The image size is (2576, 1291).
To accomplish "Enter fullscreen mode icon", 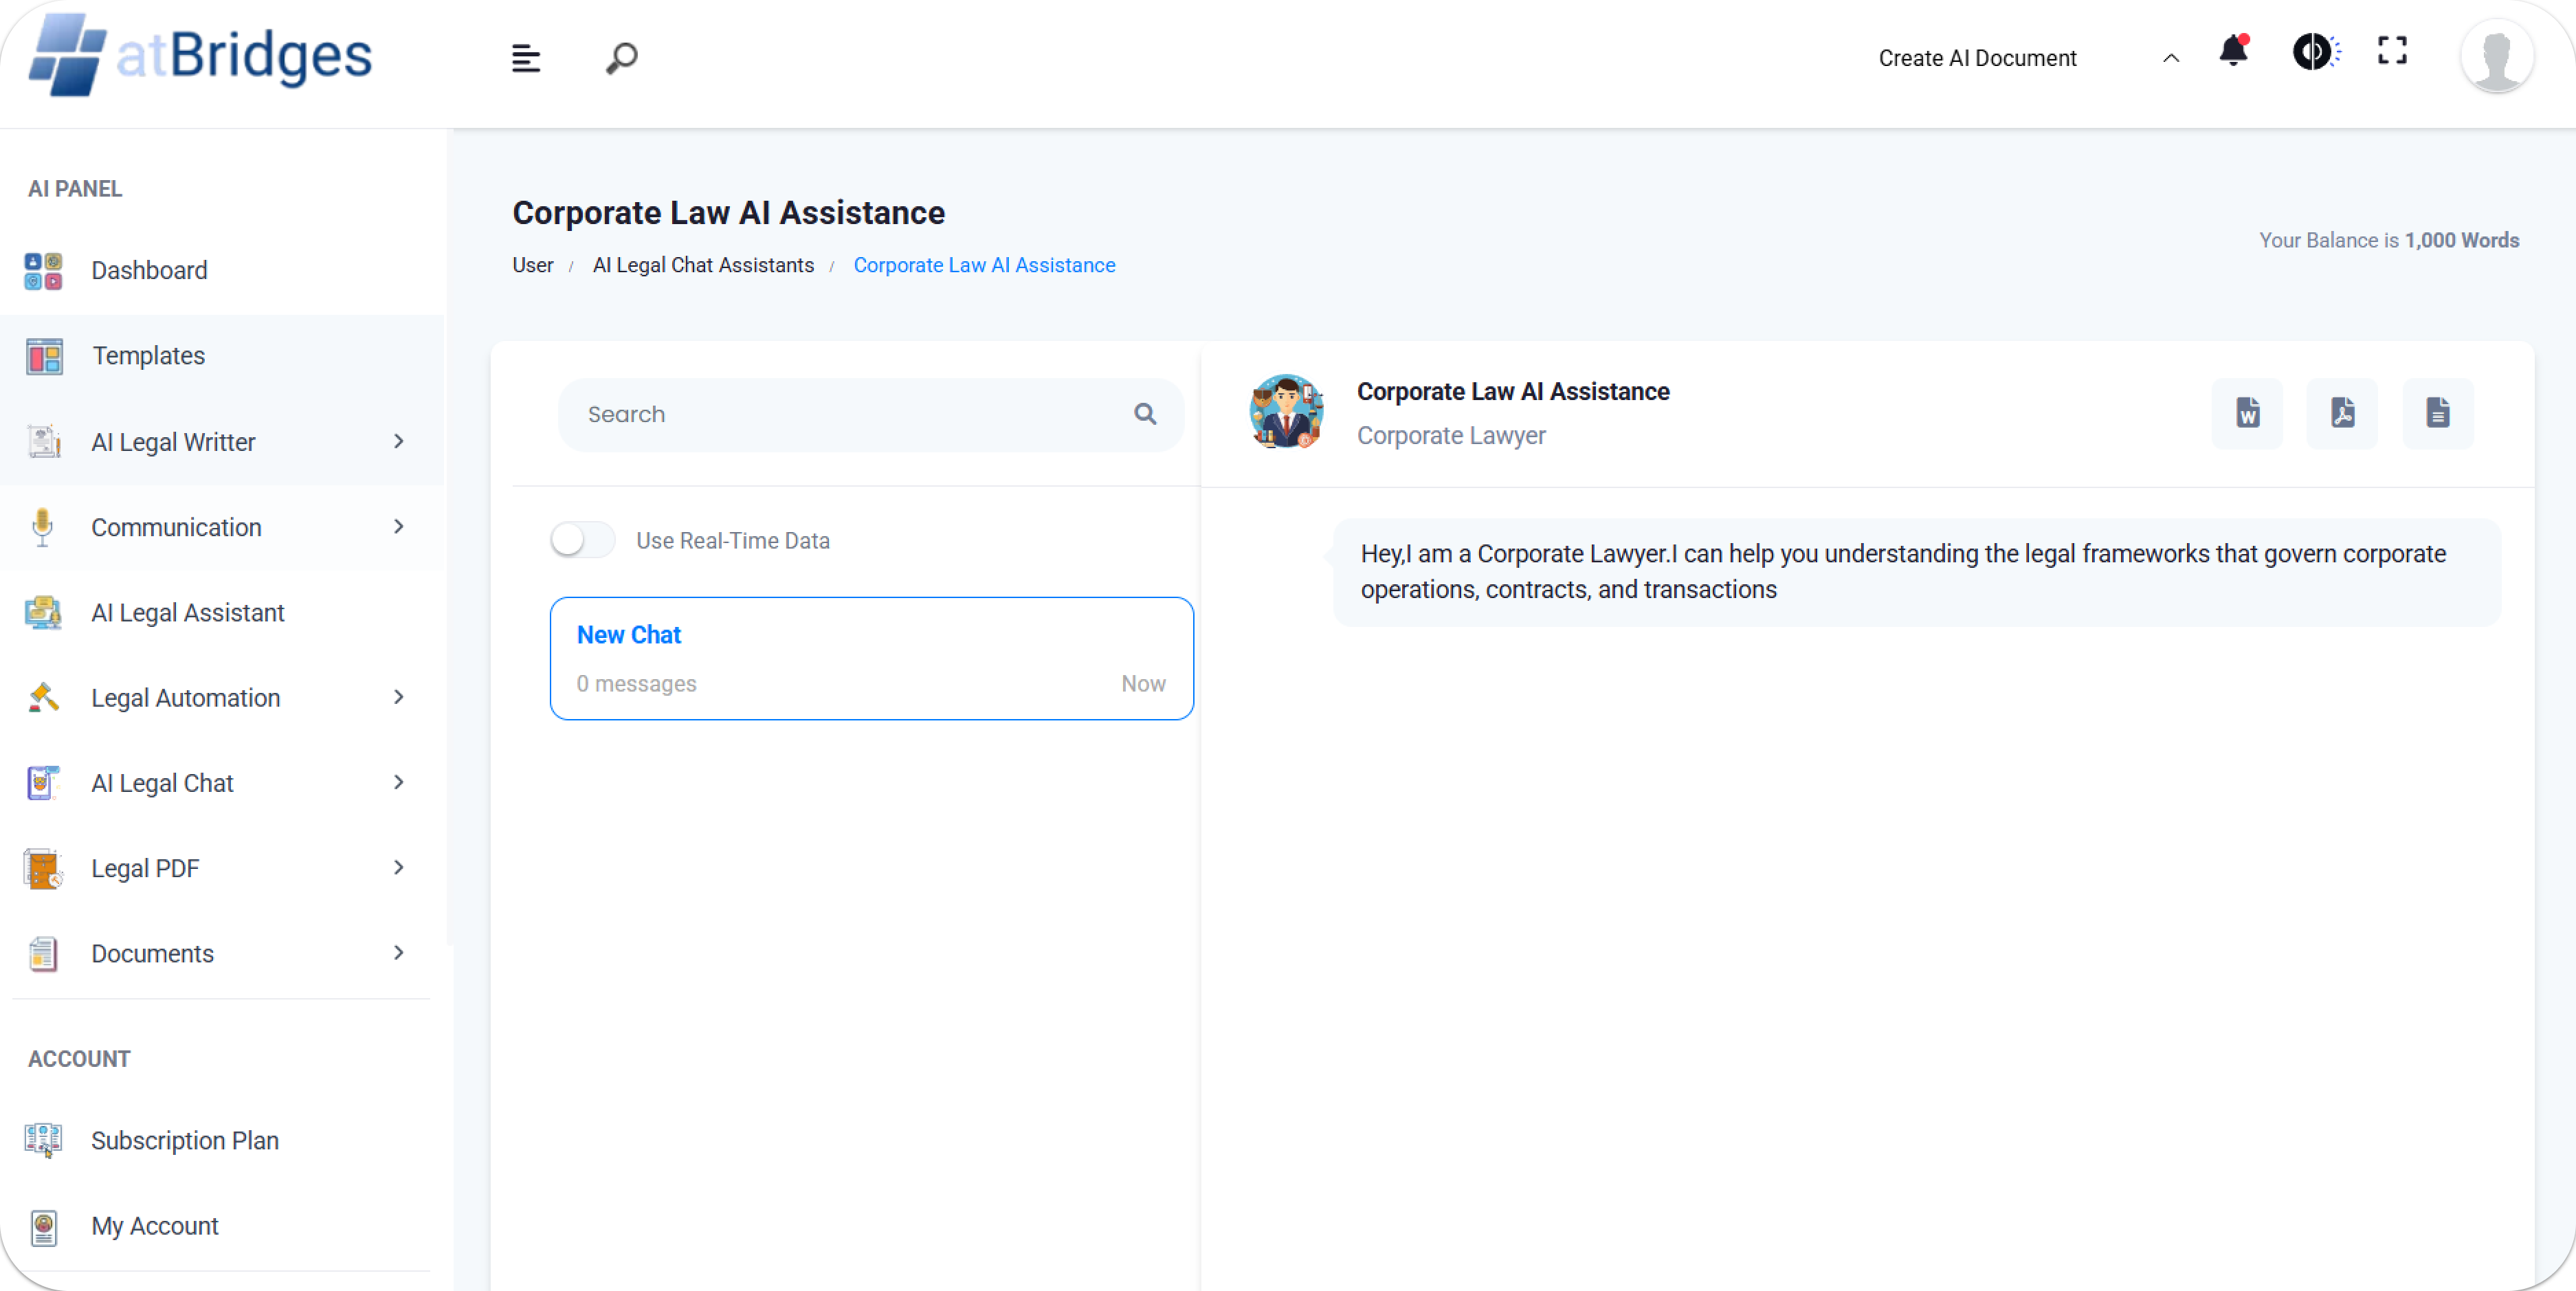I will click(x=2392, y=51).
